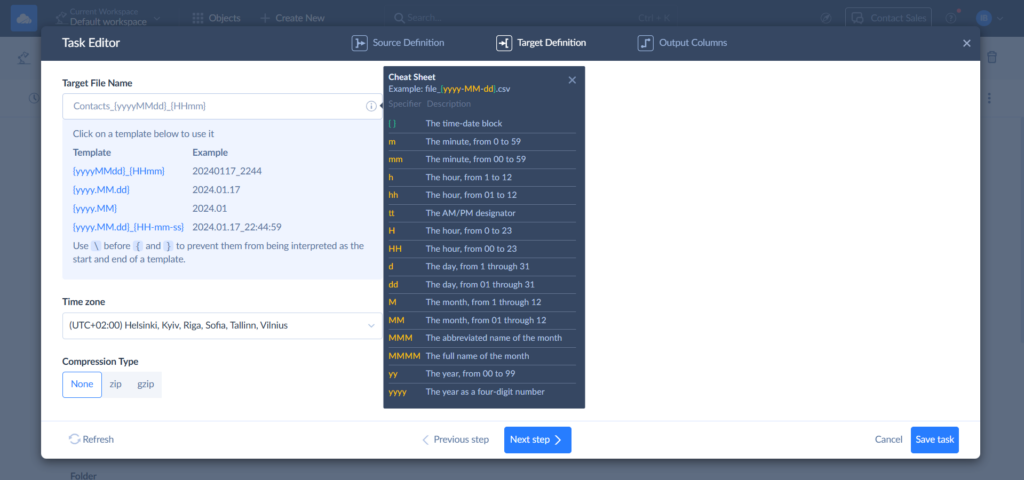1024x480 pixels.
Task: Use the {yyyy.MM} template
Action: 95,208
